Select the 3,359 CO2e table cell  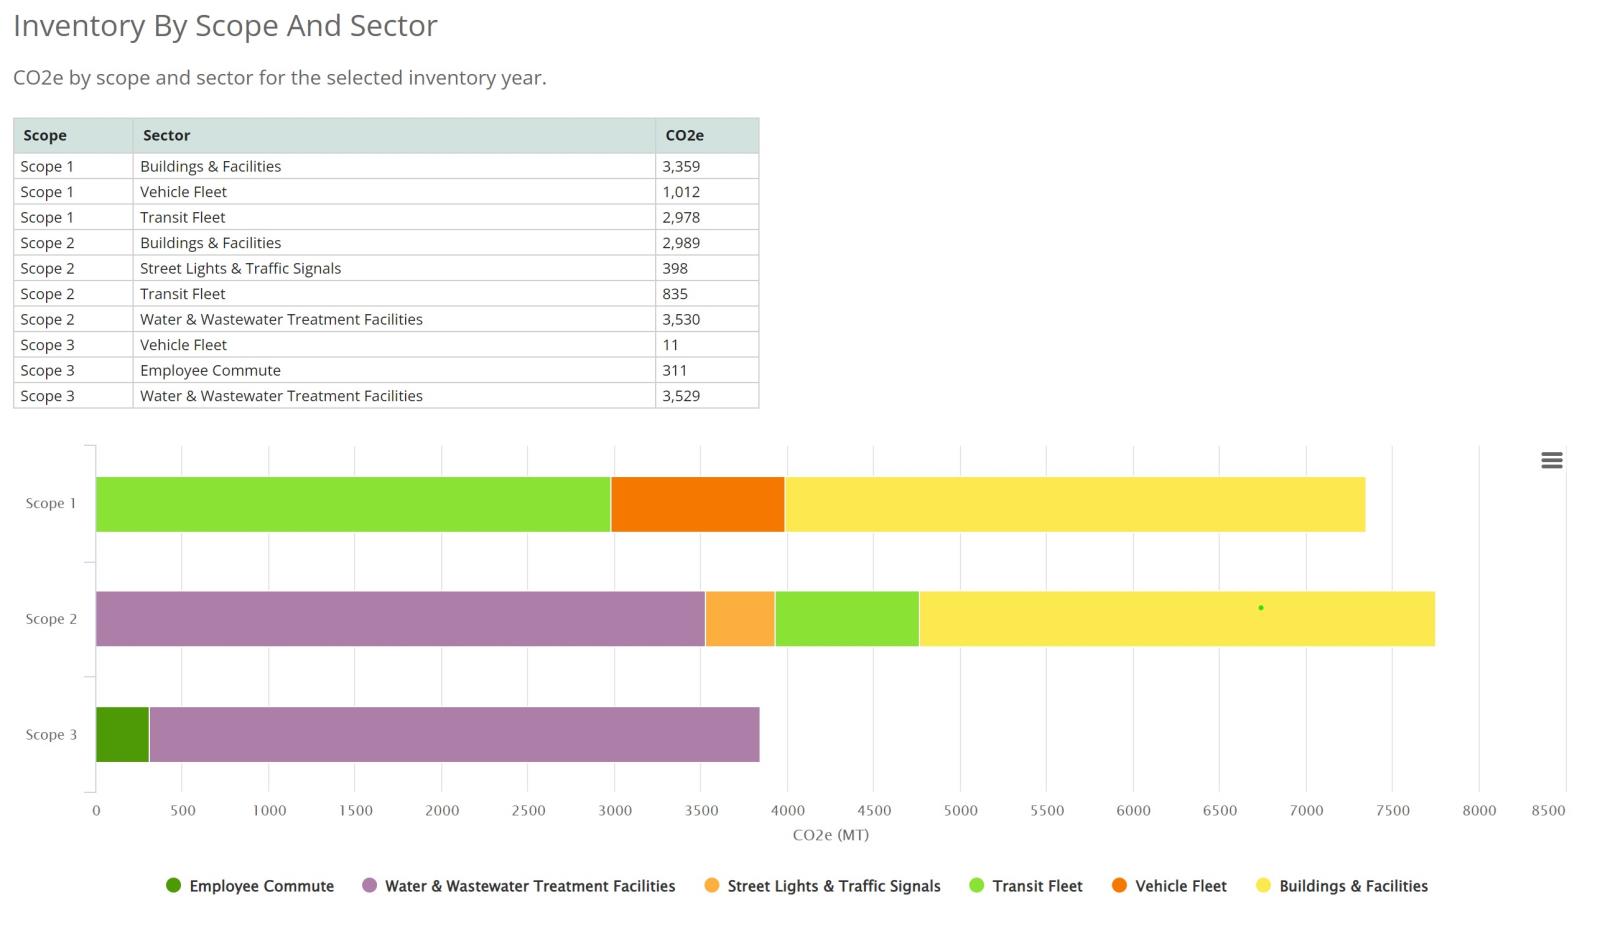coord(707,166)
